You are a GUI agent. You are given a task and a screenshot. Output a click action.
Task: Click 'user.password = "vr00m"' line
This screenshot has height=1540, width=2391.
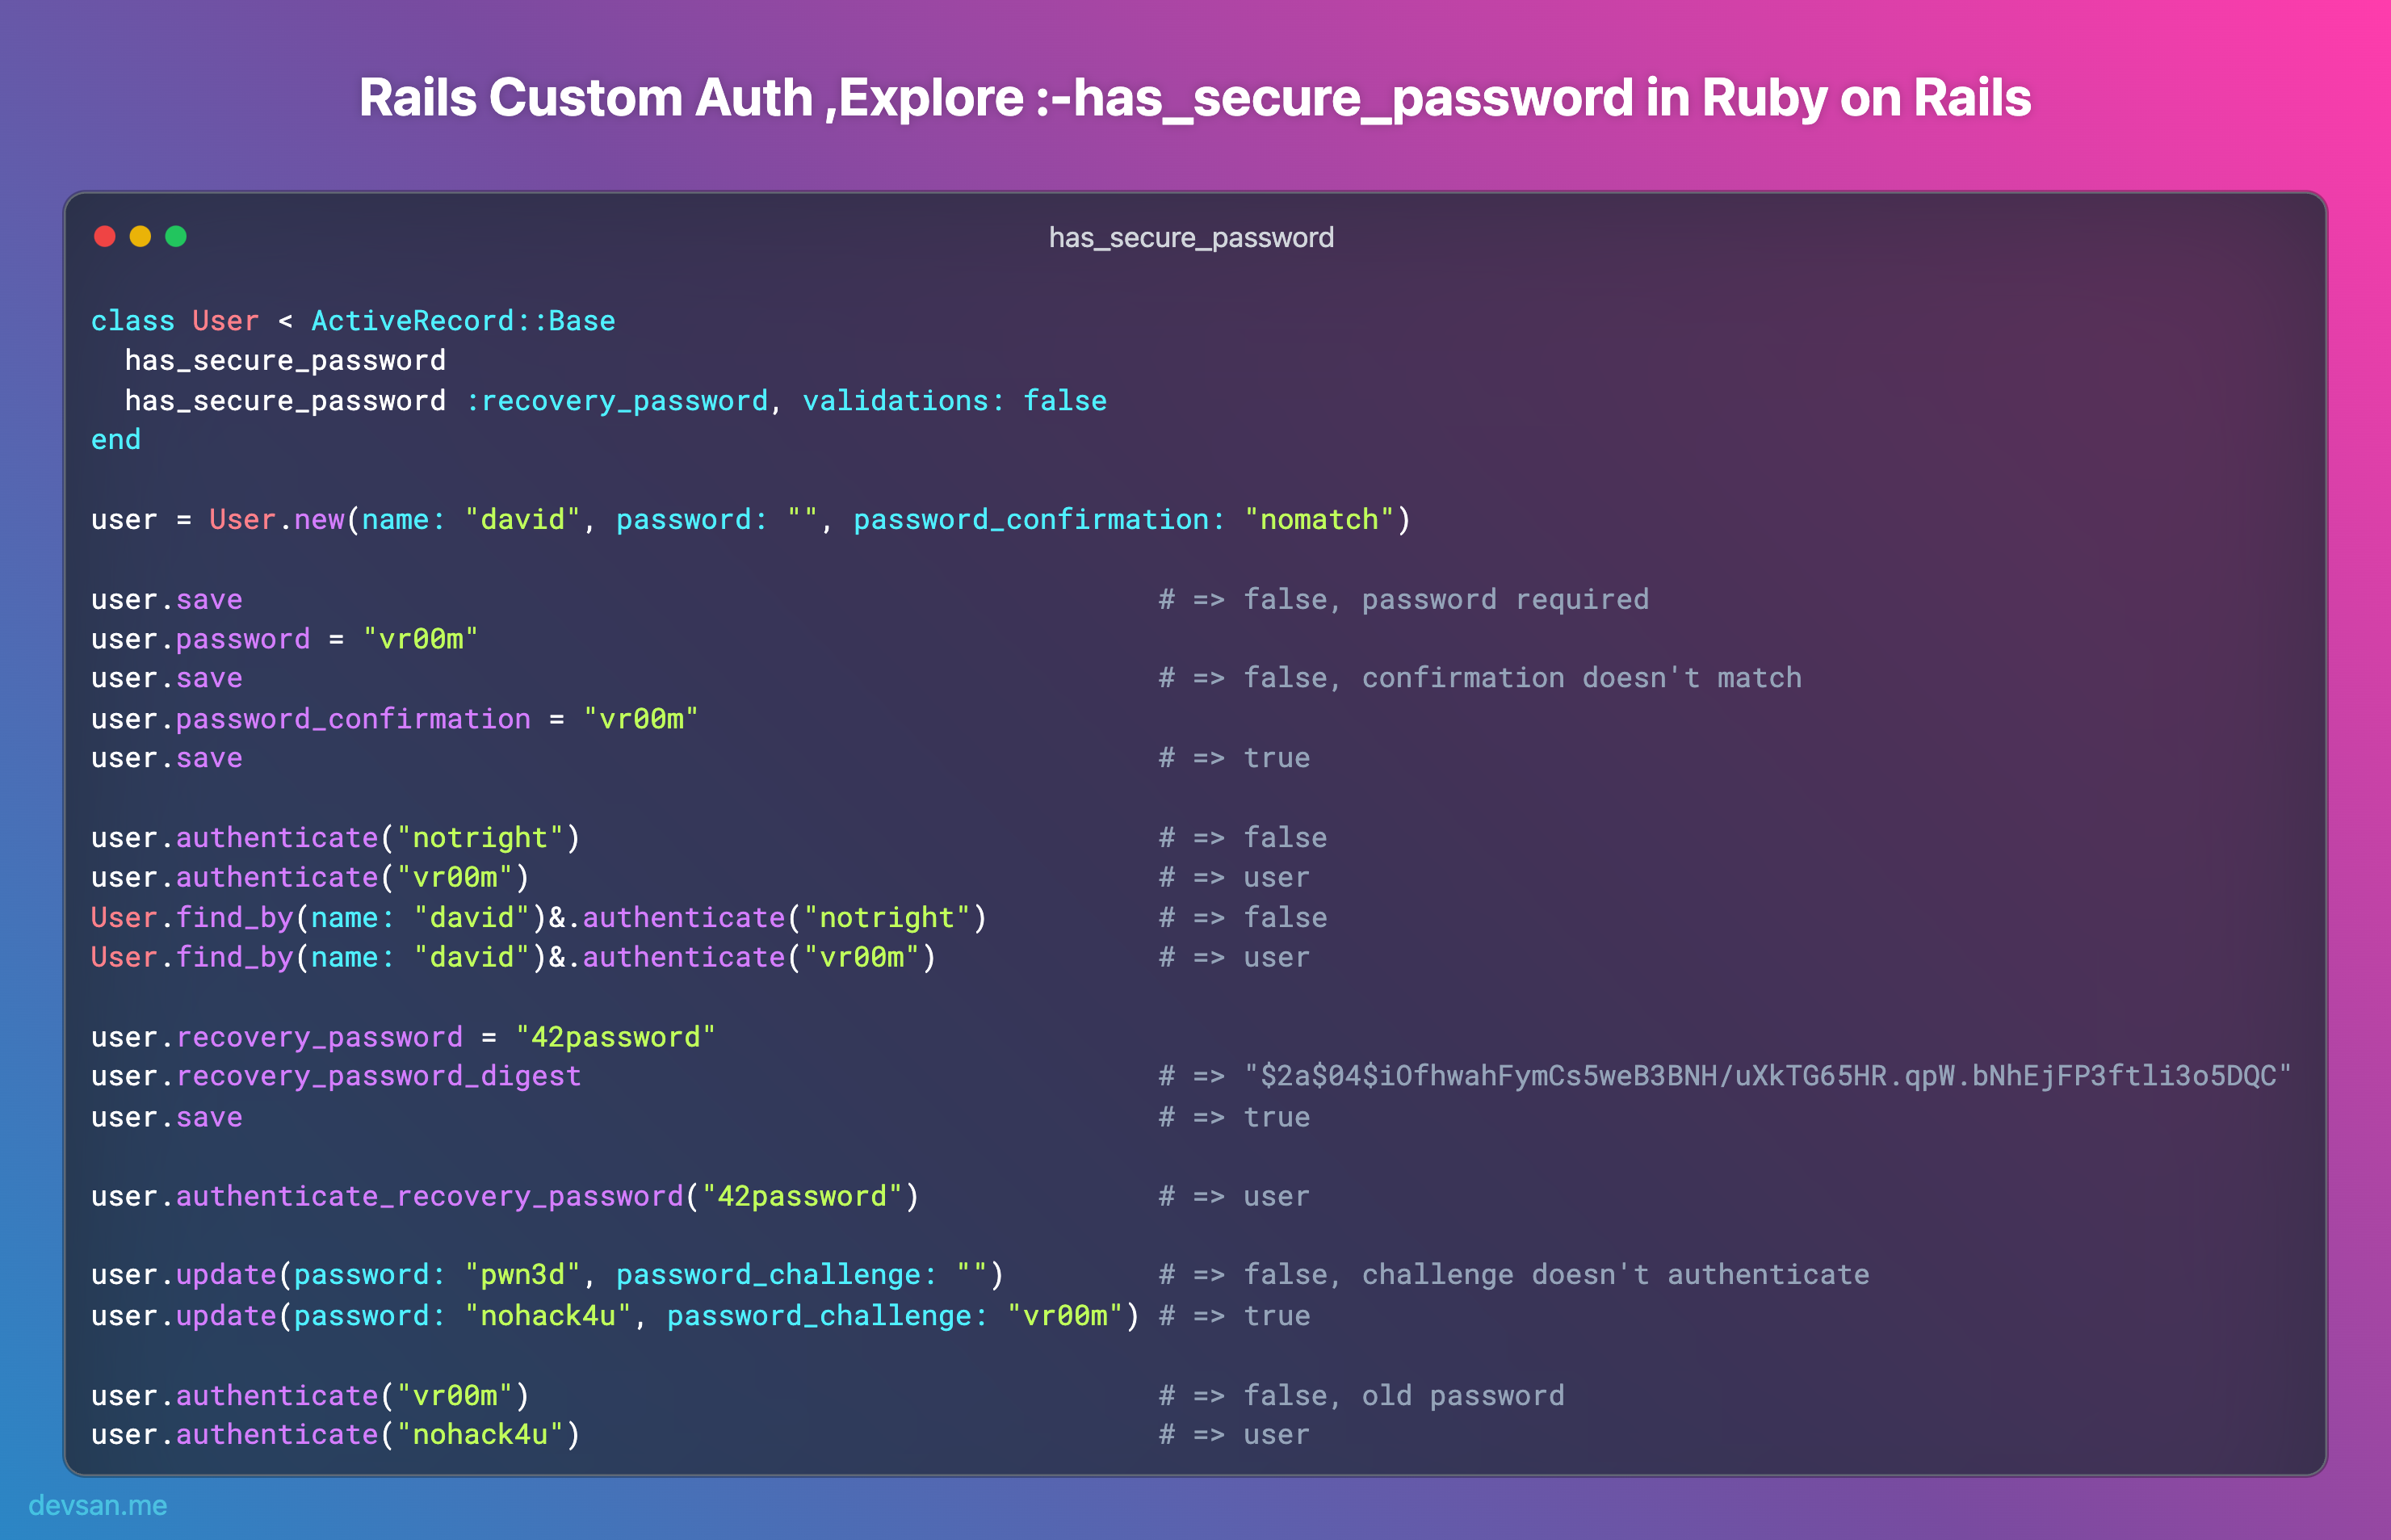(285, 639)
